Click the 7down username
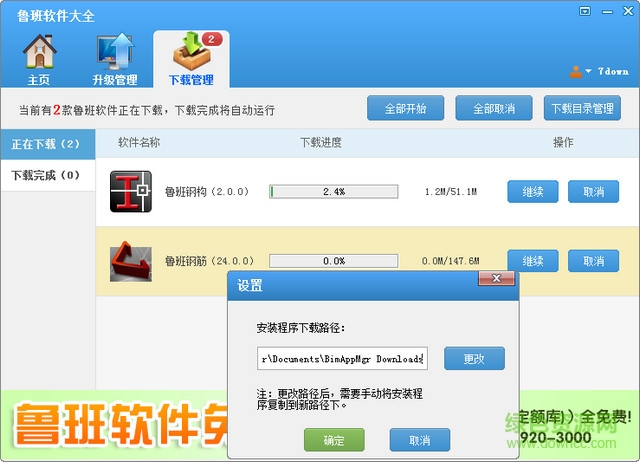The width and height of the screenshot is (640, 462). click(613, 71)
